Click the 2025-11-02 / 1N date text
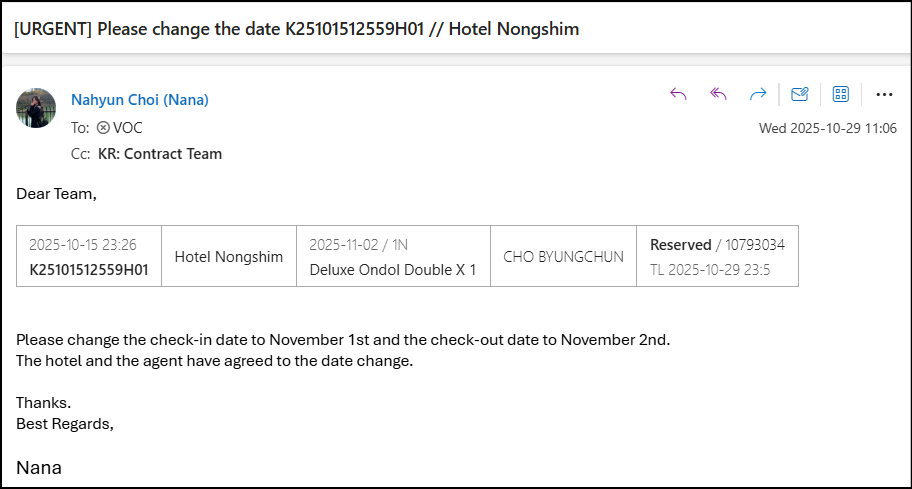Image resolution: width=912 pixels, height=489 pixels. pyautogui.click(x=359, y=244)
